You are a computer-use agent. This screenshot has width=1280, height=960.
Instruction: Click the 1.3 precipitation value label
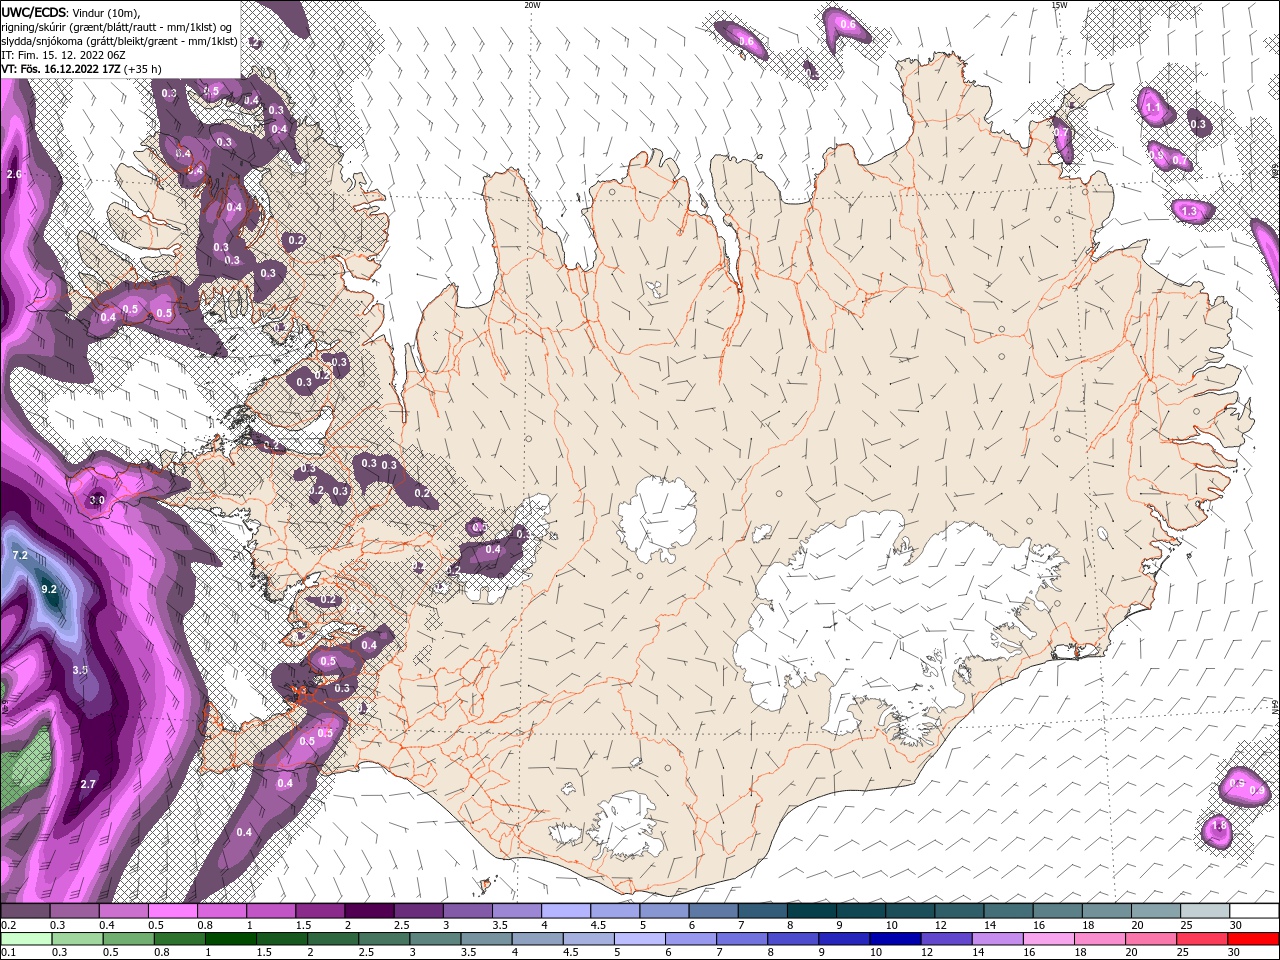(x=1189, y=212)
